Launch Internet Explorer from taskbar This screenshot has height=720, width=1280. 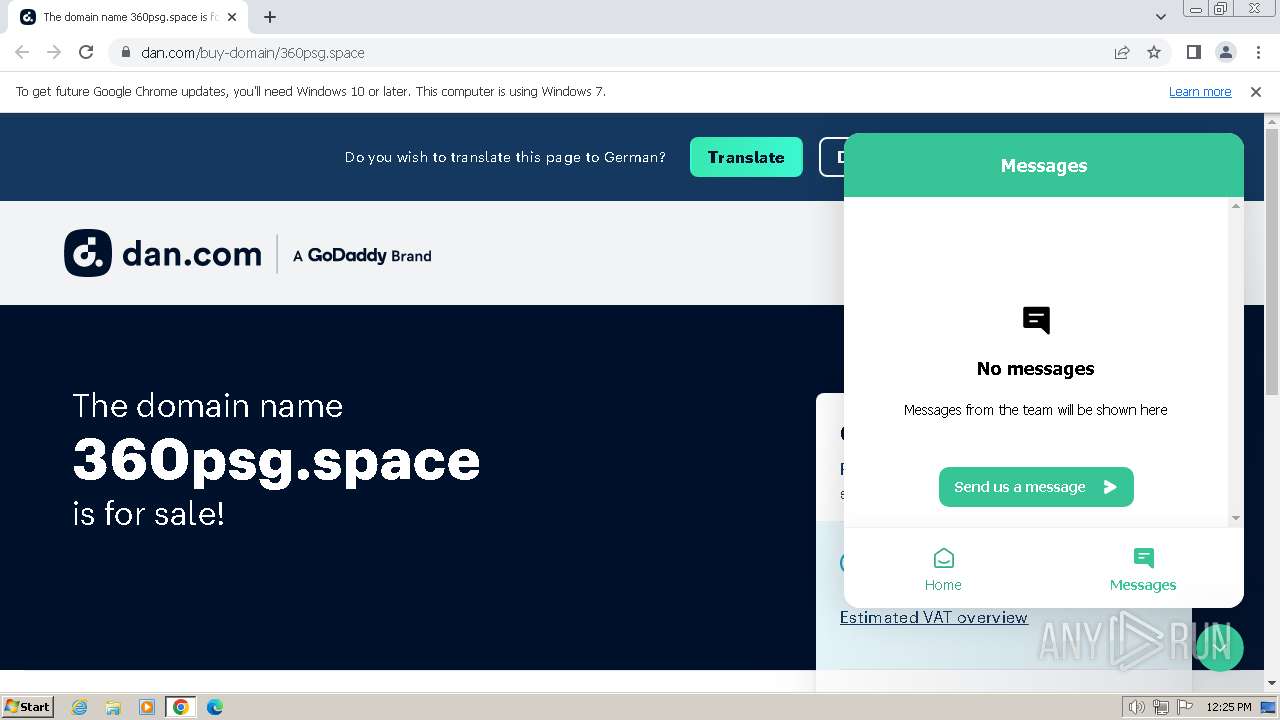pos(80,707)
